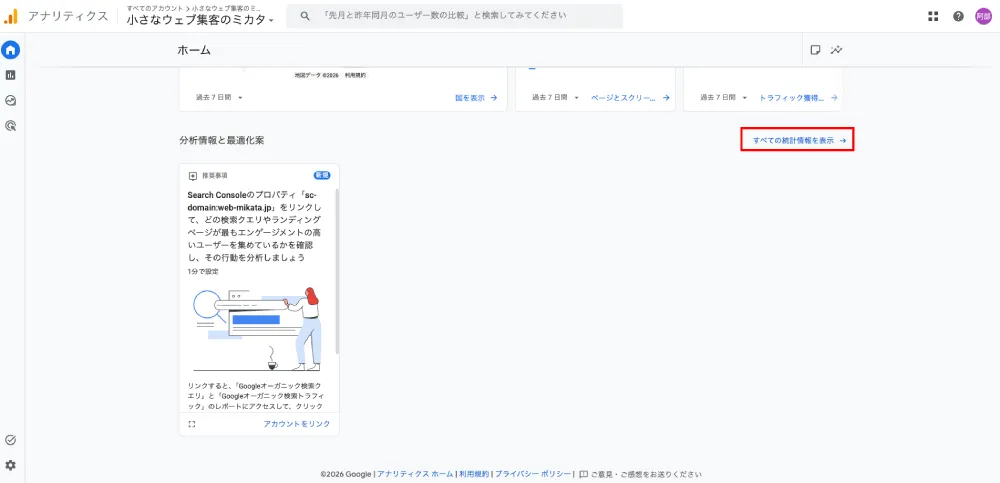Viewport: 1000px width, 483px height.
Task: Click the 1分で設定 text
Action: coord(203,271)
